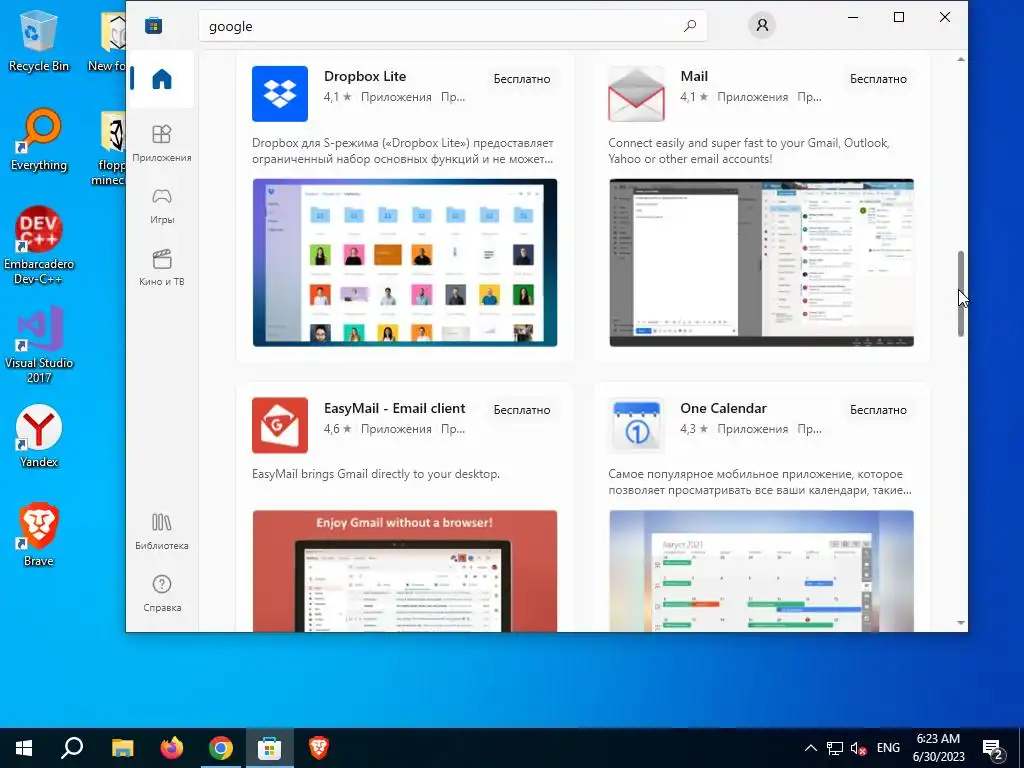Viewport: 1024px width, 768px height.
Task: Click the Бесплатно button for Mail
Action: (878, 79)
